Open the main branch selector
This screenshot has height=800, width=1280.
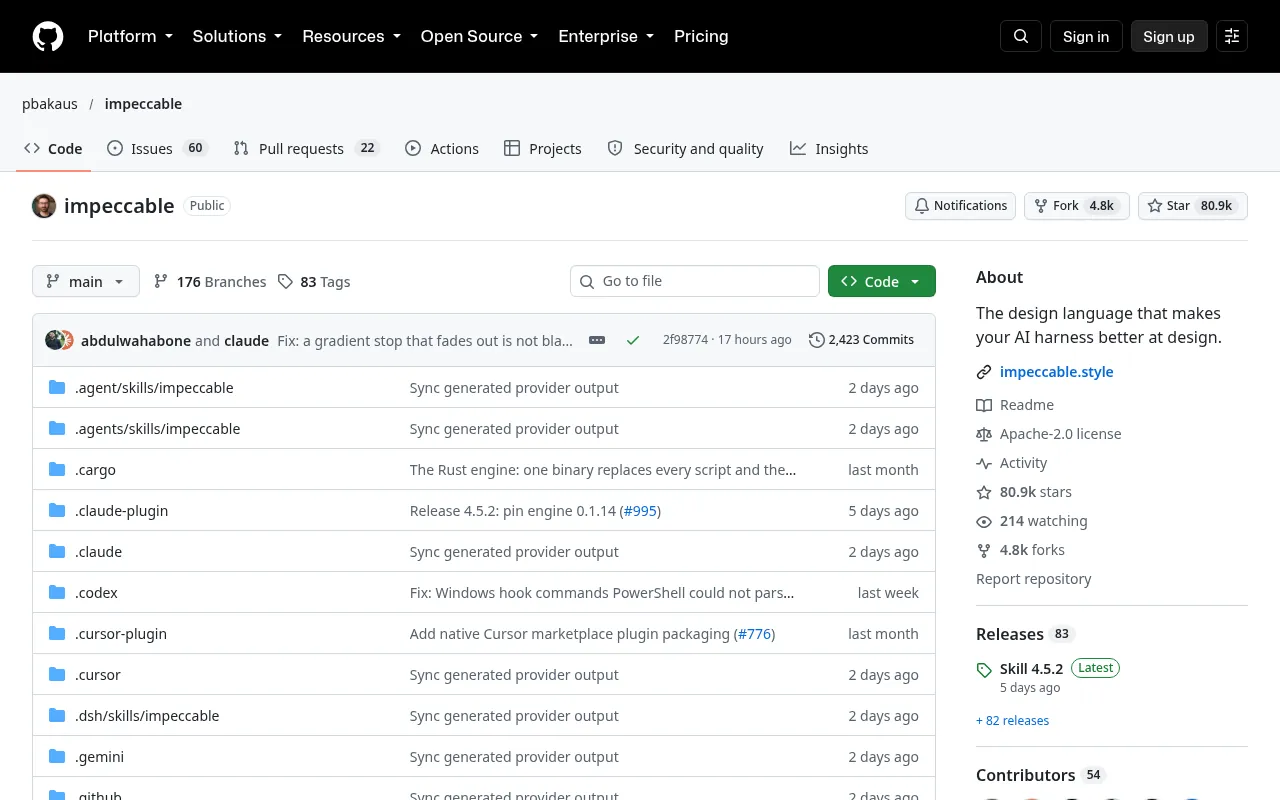pos(86,282)
